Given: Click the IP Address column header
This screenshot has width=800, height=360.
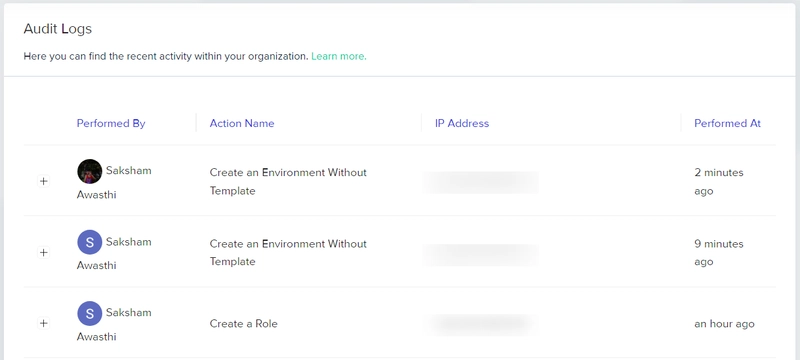Looking at the screenshot, I should 462,123.
